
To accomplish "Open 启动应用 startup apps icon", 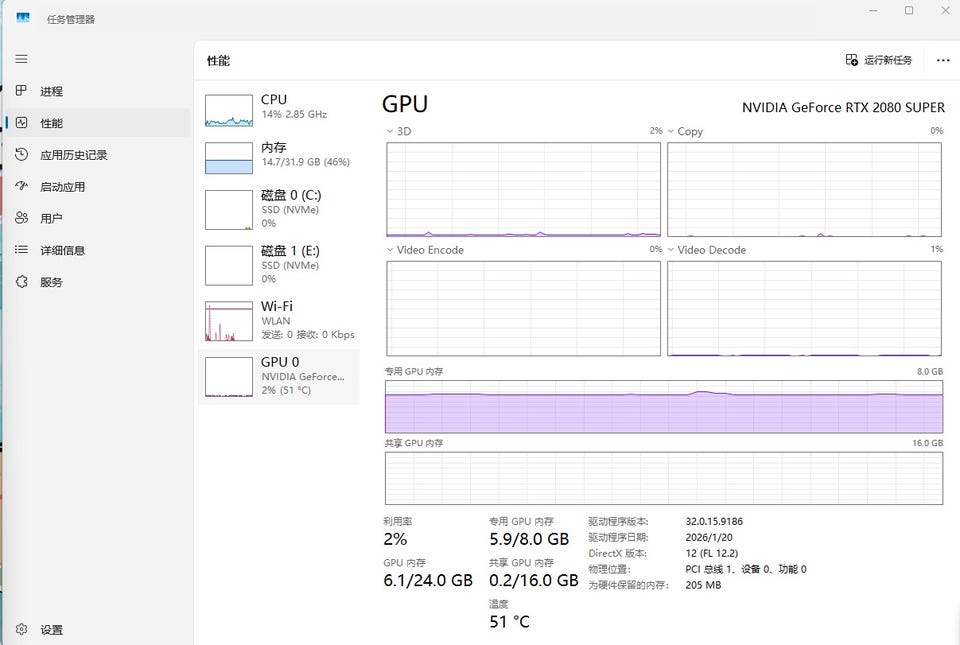I will [x=21, y=186].
